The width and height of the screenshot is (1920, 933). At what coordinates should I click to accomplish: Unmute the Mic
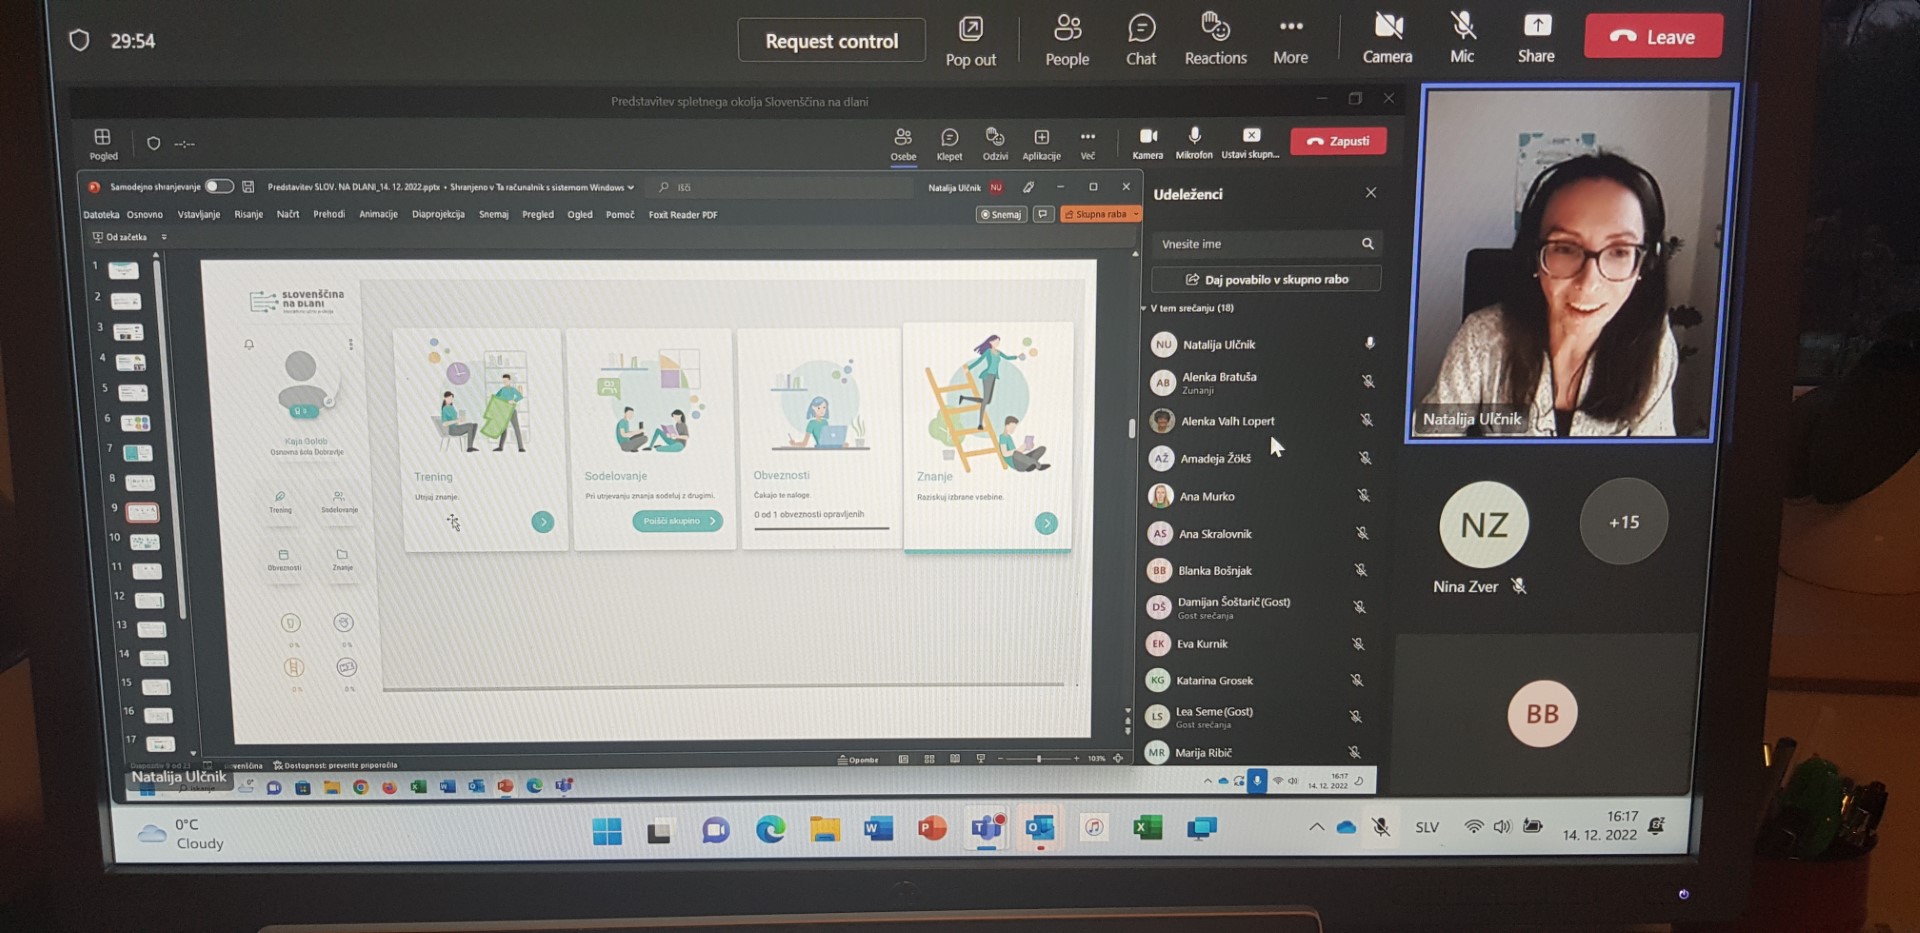1462,40
